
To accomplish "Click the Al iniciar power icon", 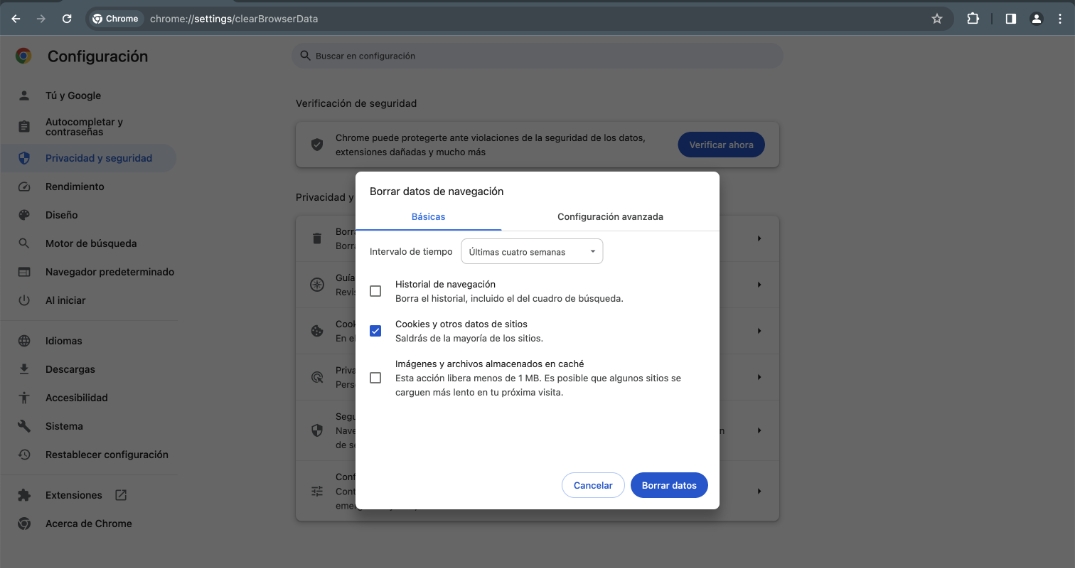I will (x=24, y=300).
